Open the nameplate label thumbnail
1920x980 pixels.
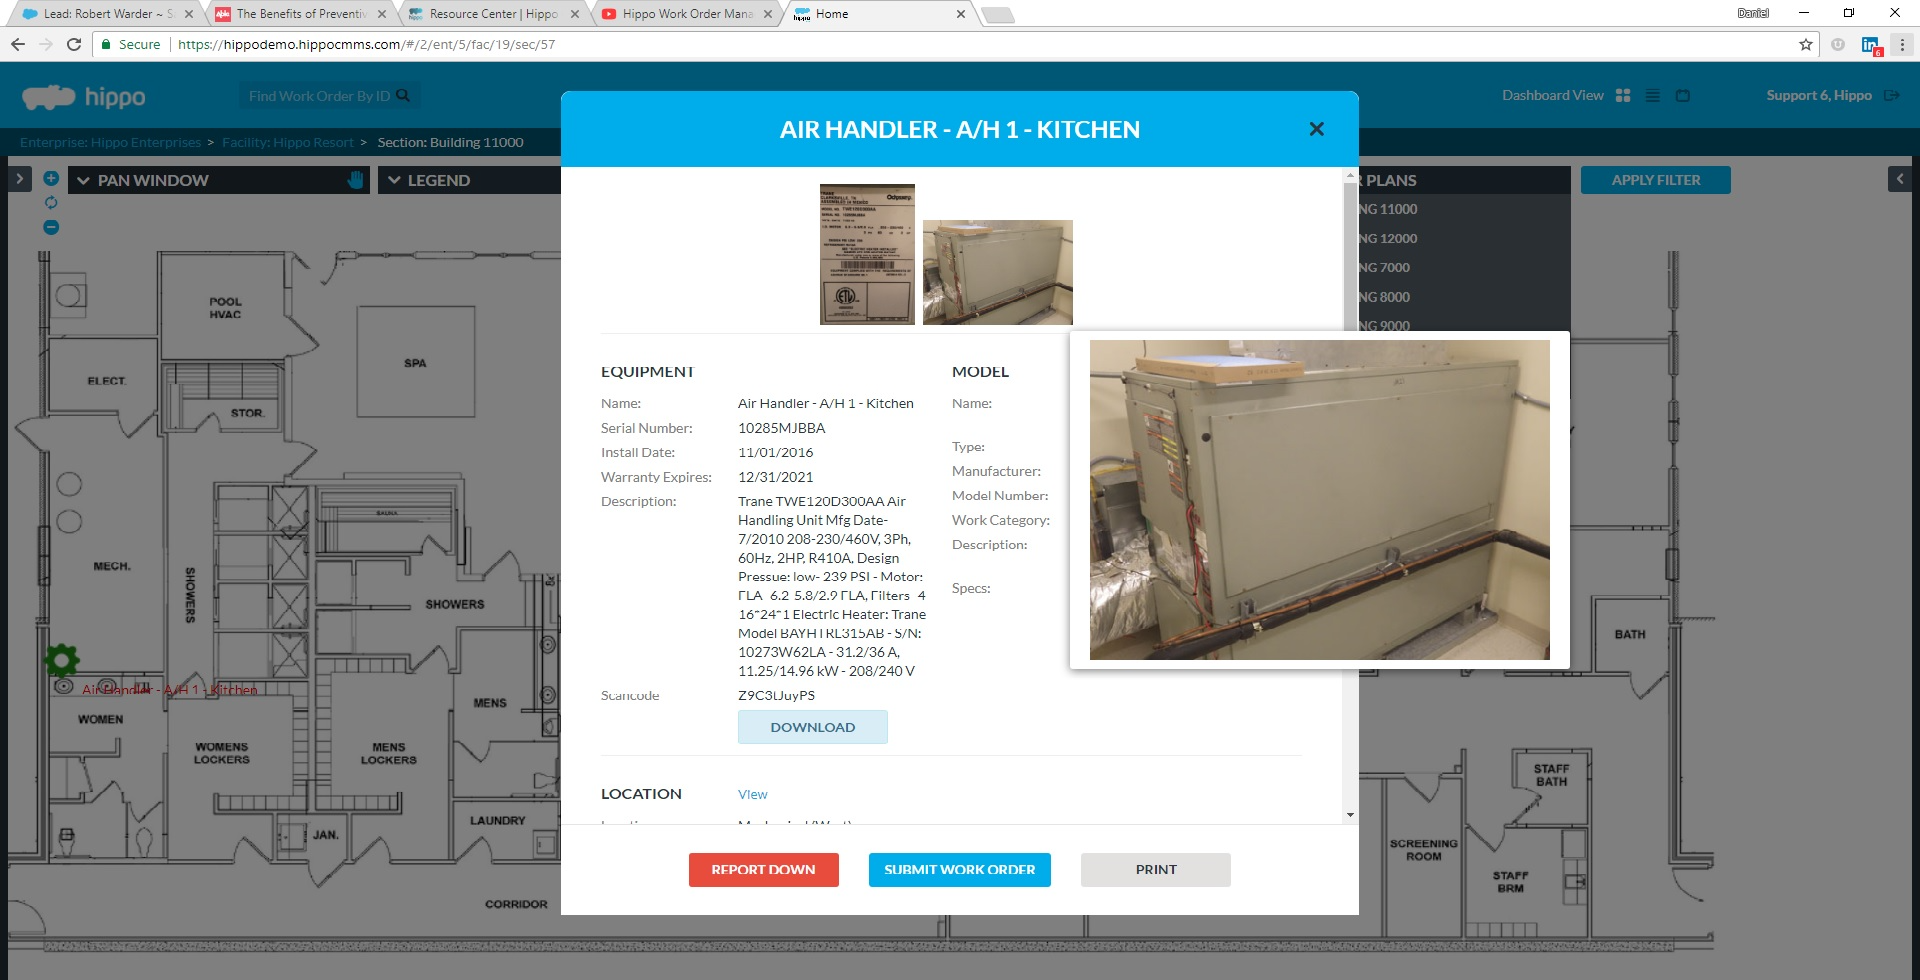click(x=867, y=254)
